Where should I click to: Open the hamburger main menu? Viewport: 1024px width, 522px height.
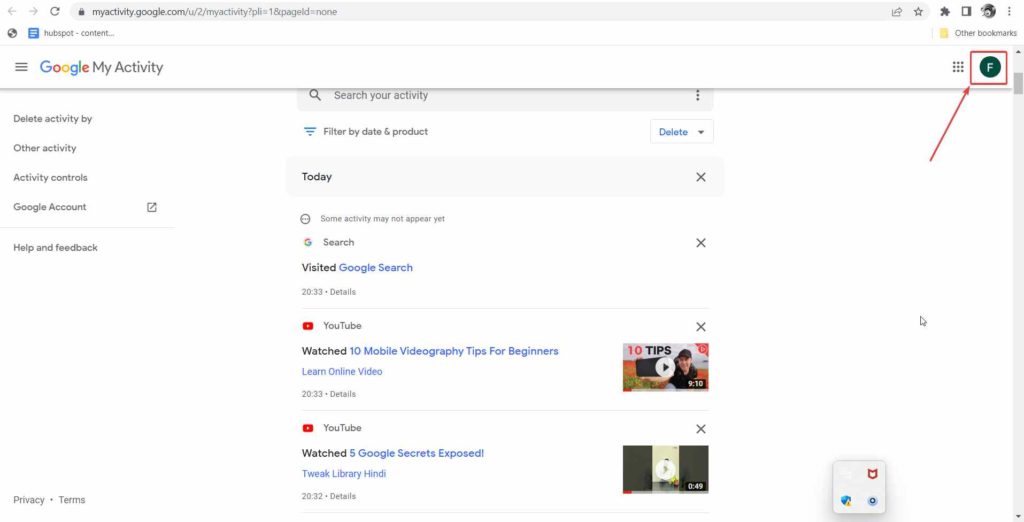point(21,67)
